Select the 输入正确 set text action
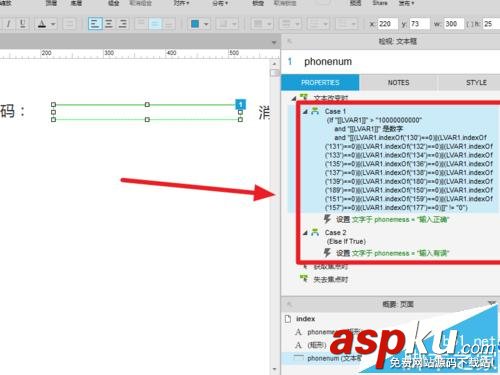Screen dimensions: 500x375 [x=392, y=219]
